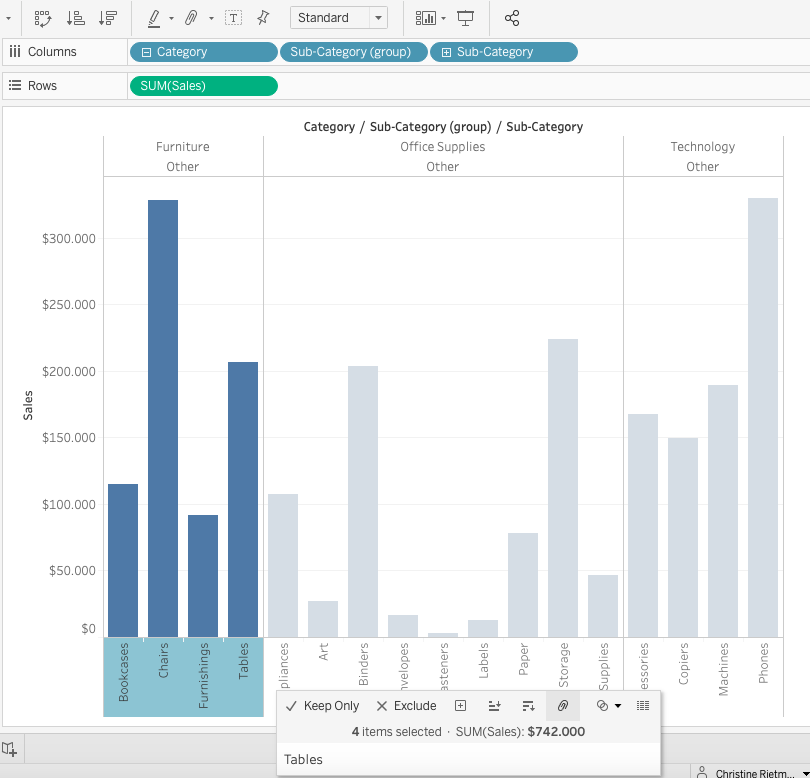Click the tooltip paperclip Group icon
This screenshot has width=810, height=778.
(563, 706)
